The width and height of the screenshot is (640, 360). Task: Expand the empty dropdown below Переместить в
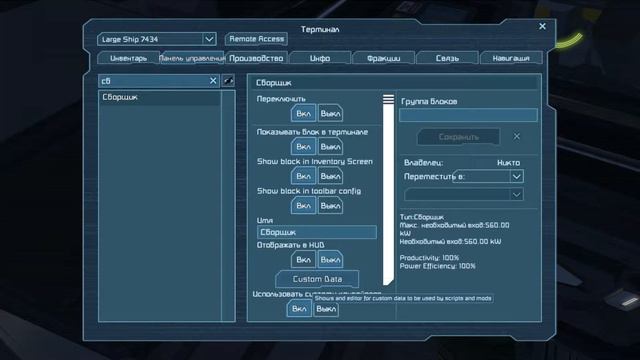click(x=464, y=195)
